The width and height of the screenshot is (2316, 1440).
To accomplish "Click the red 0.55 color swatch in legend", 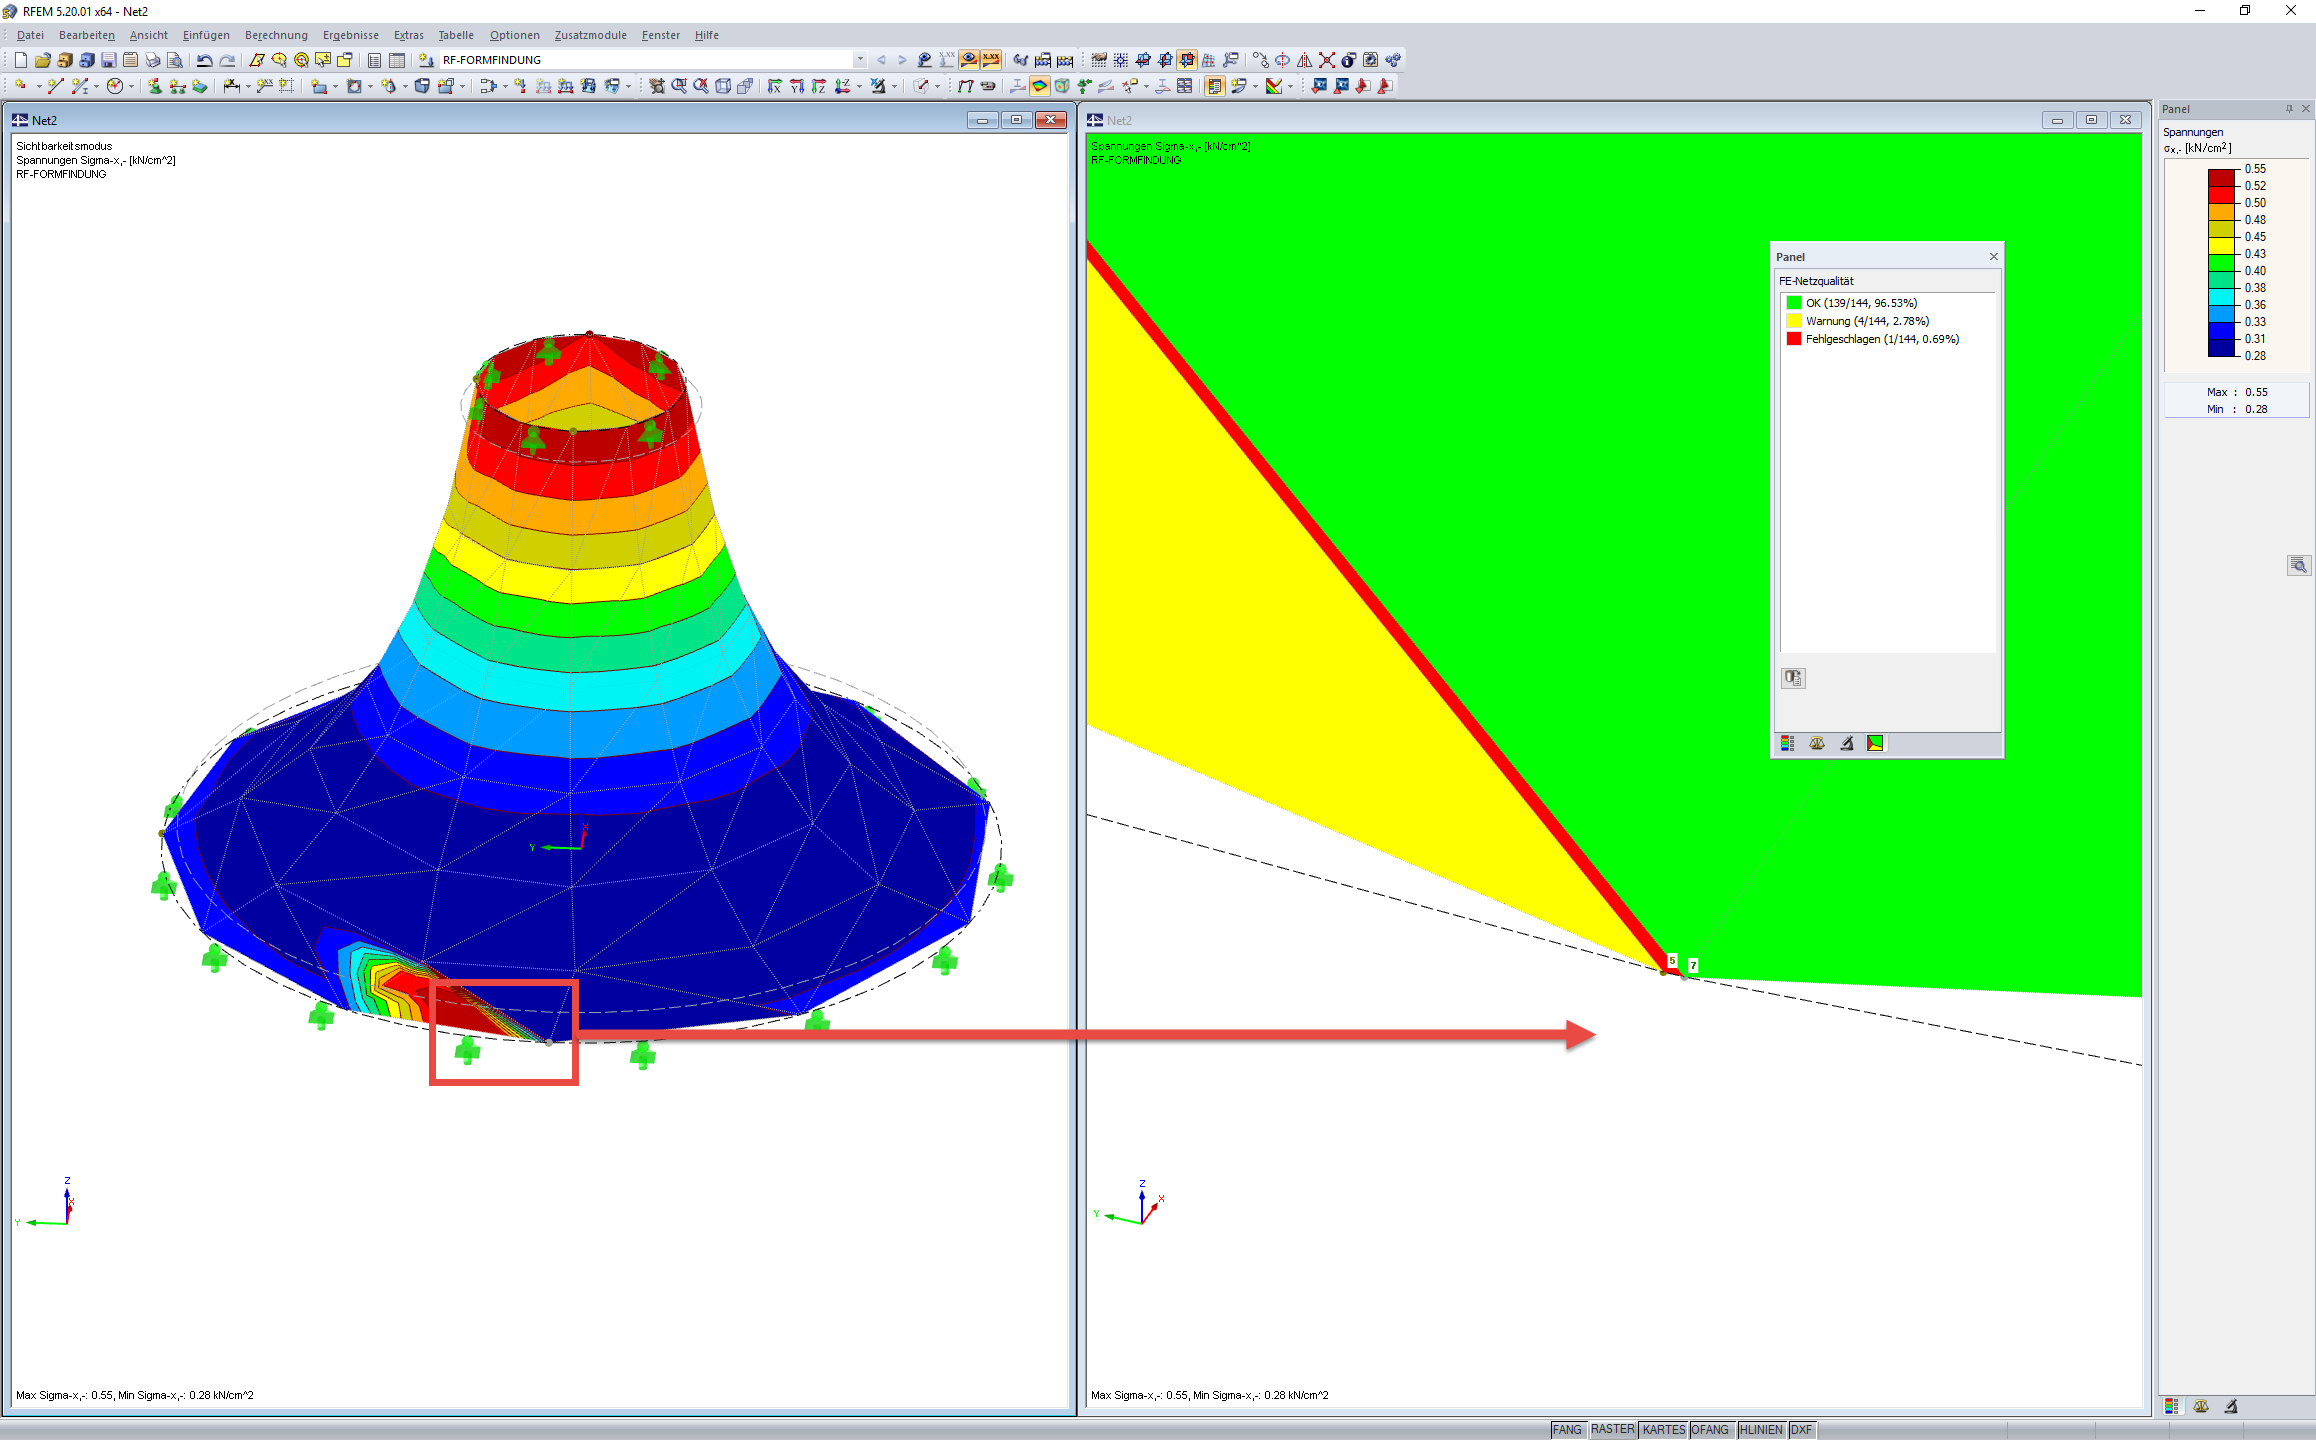I will click(x=2221, y=177).
